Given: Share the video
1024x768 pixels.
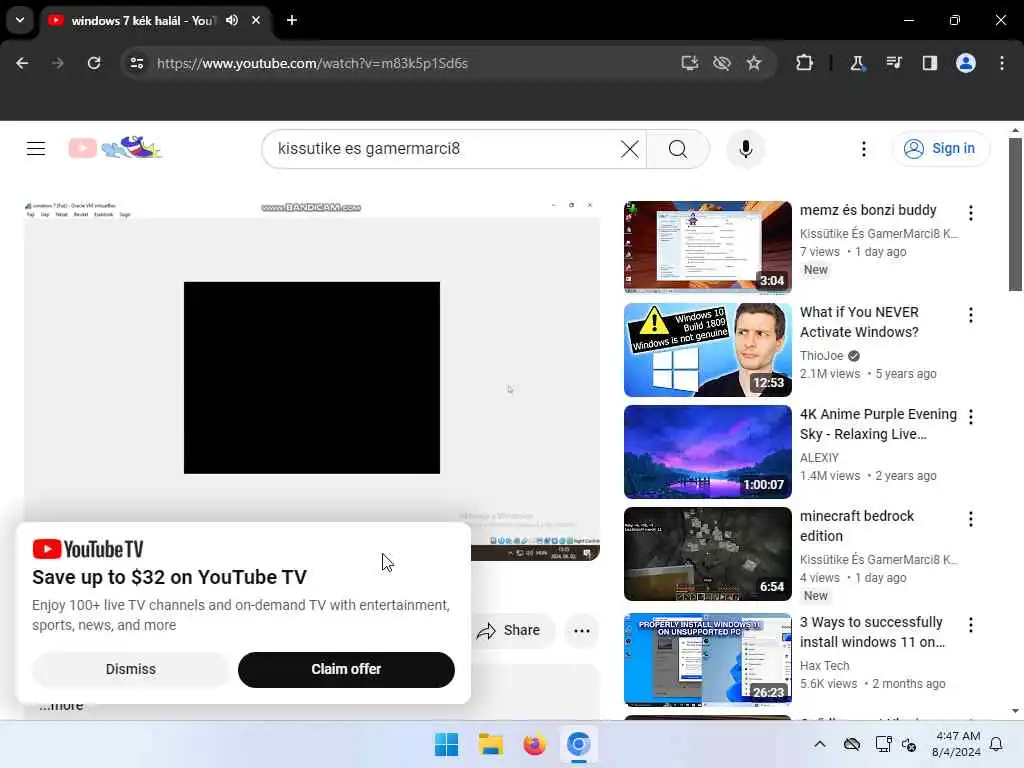Looking at the screenshot, I should click(512, 631).
